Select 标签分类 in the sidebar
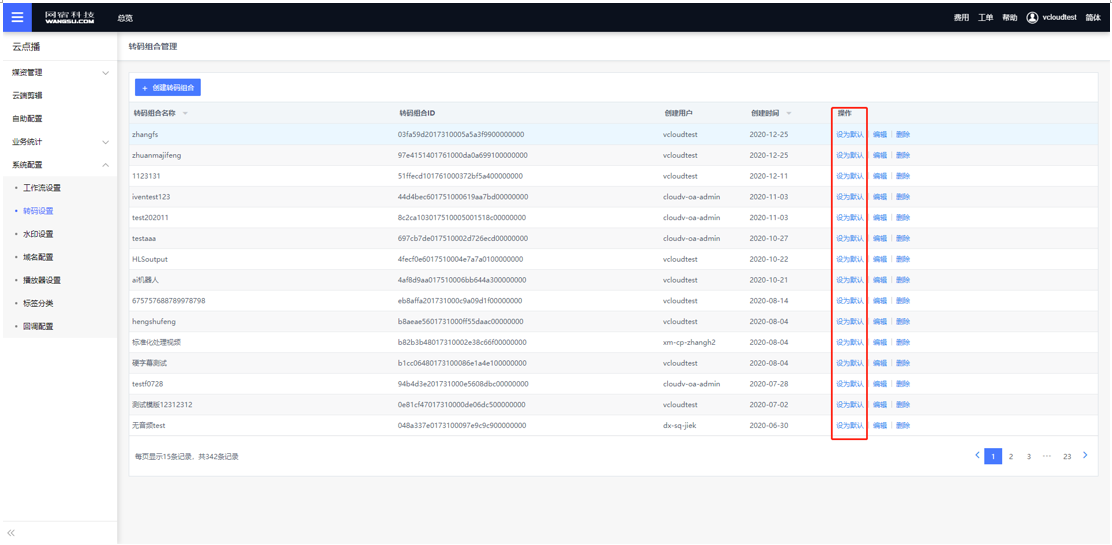Screen dimensions: 1112x545 [38, 303]
